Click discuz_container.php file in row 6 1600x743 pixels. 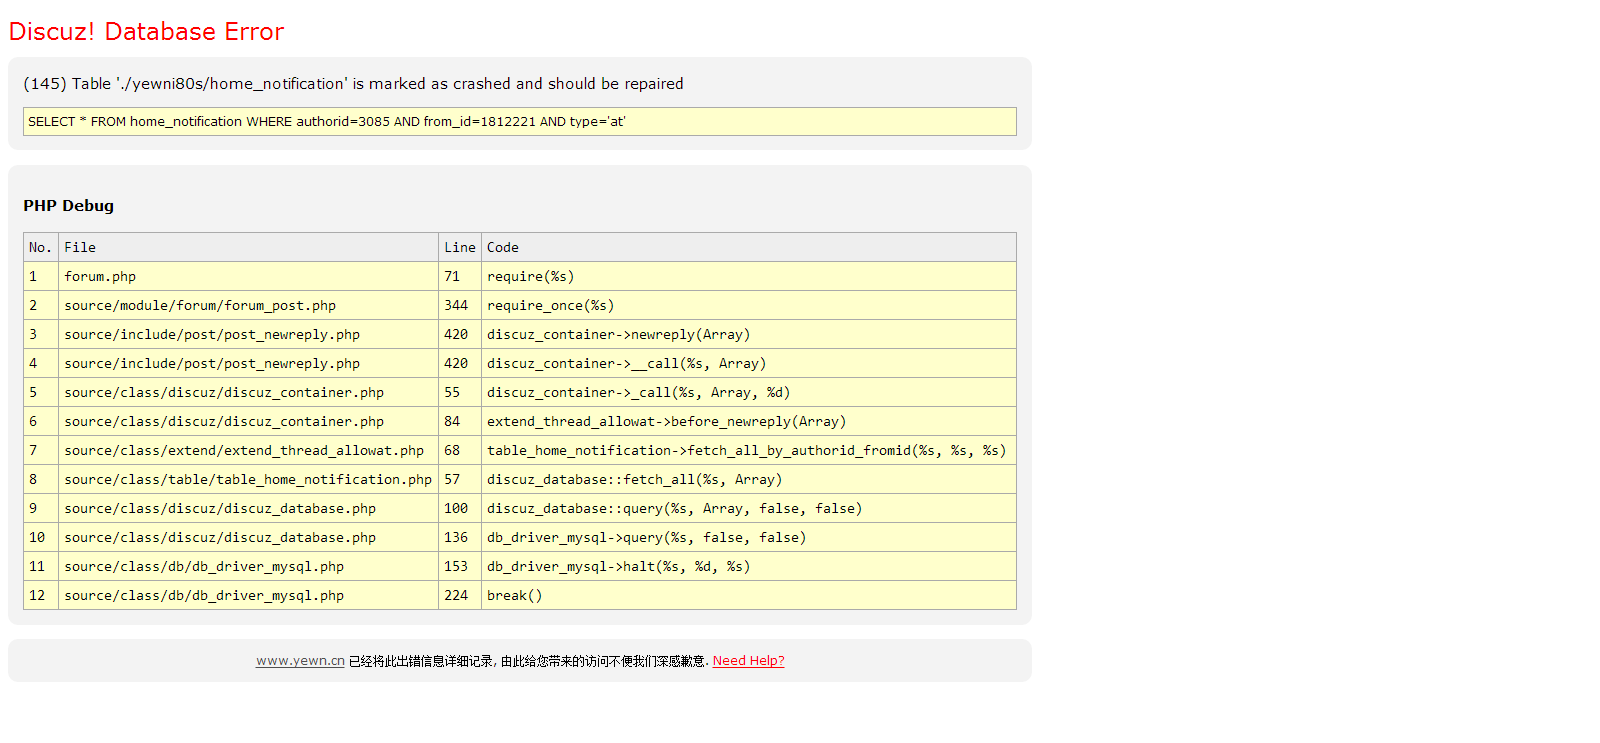(249, 421)
